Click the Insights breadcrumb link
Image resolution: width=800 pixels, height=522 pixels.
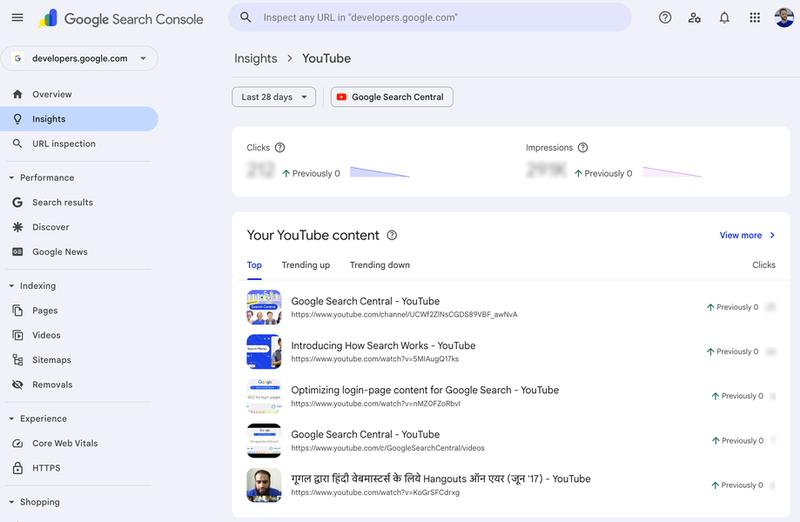coord(256,59)
